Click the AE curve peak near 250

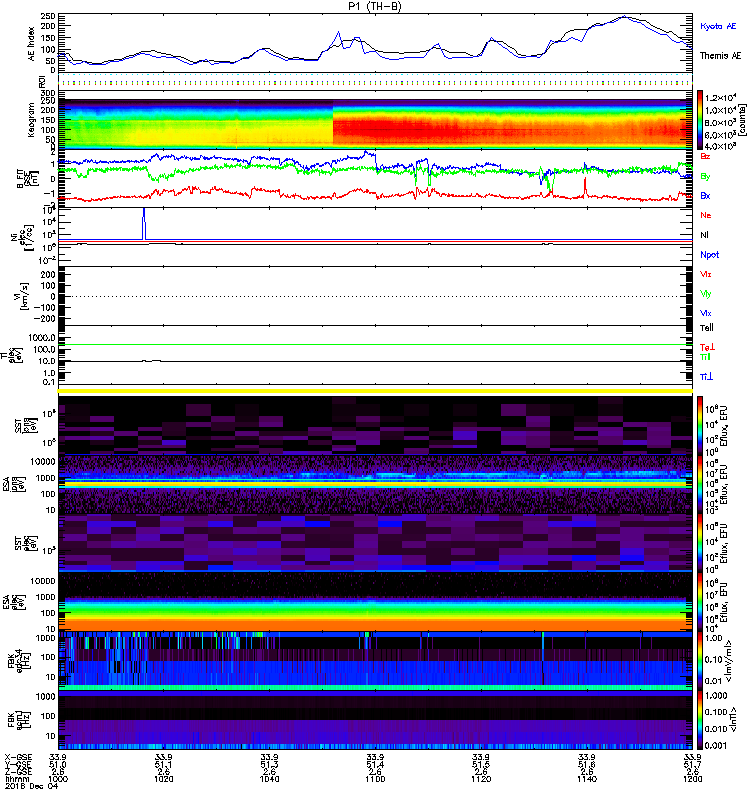[624, 17]
